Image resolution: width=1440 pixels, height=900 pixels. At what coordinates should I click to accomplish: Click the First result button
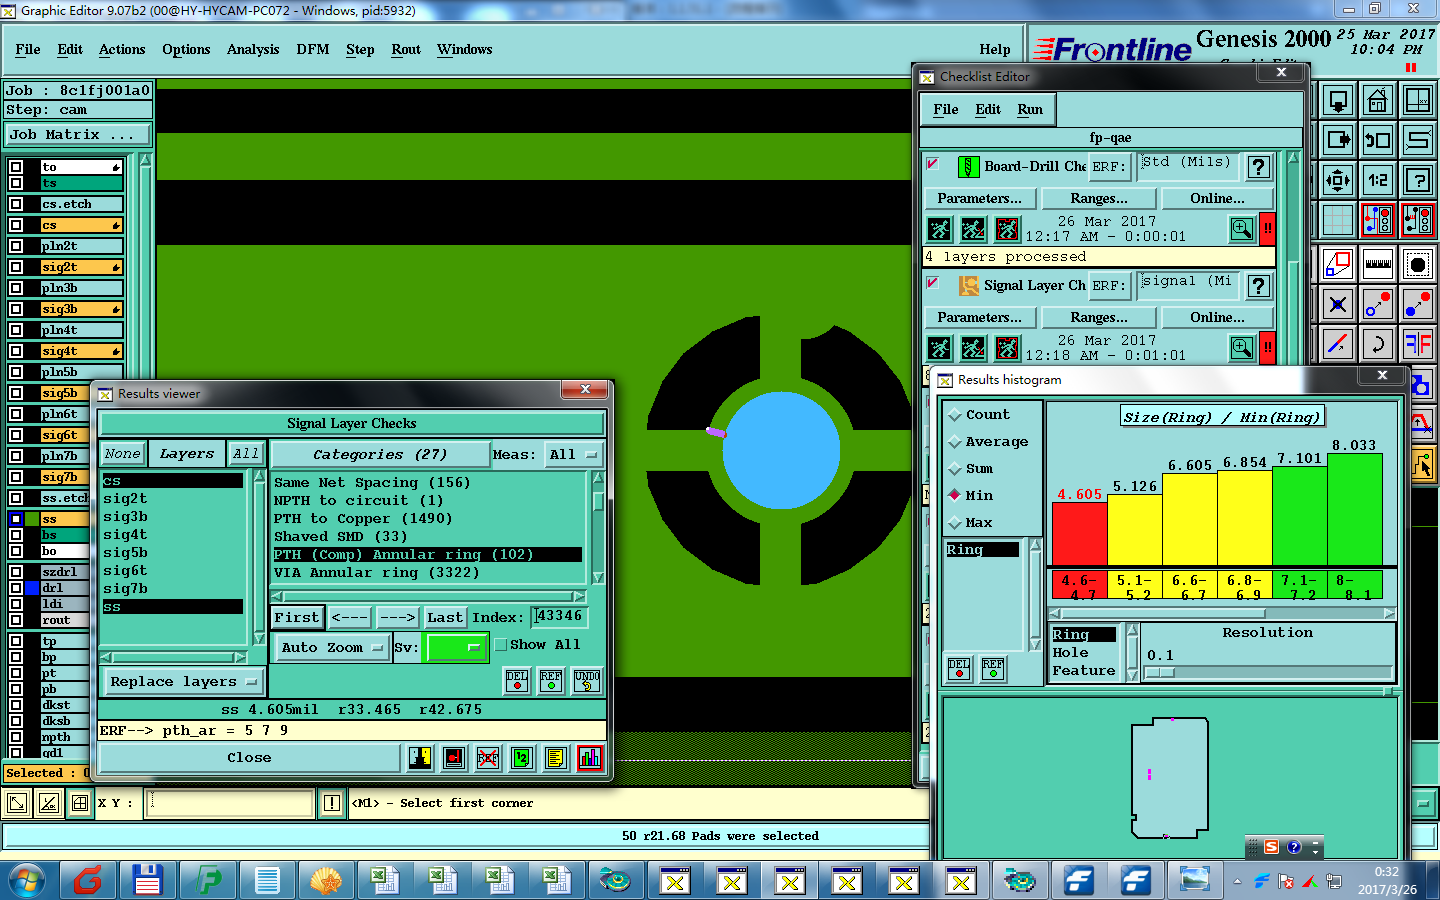click(x=297, y=617)
